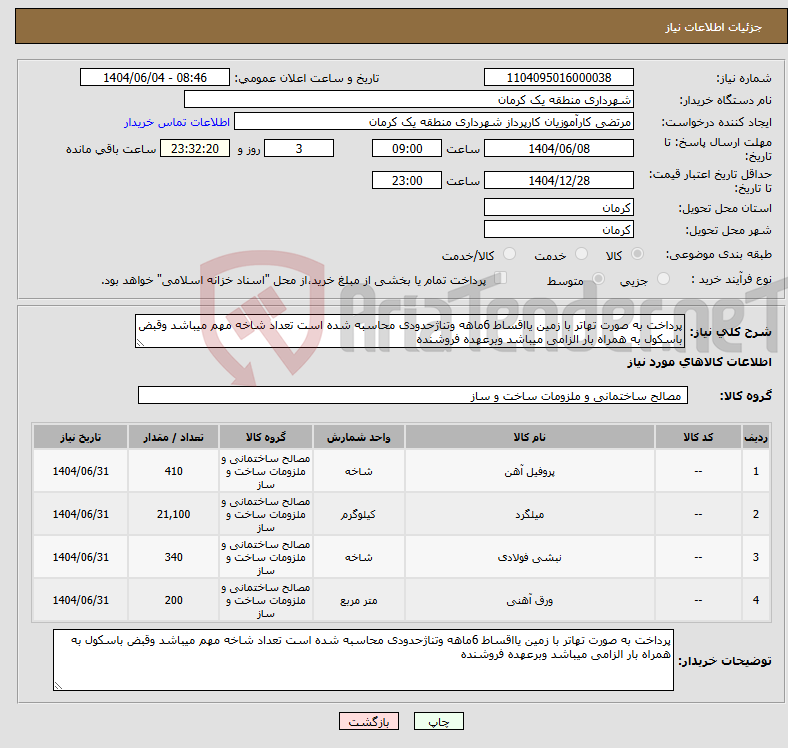This screenshot has height=748, width=788.
Task: Click the کد کالا column header
Action: (x=698, y=437)
